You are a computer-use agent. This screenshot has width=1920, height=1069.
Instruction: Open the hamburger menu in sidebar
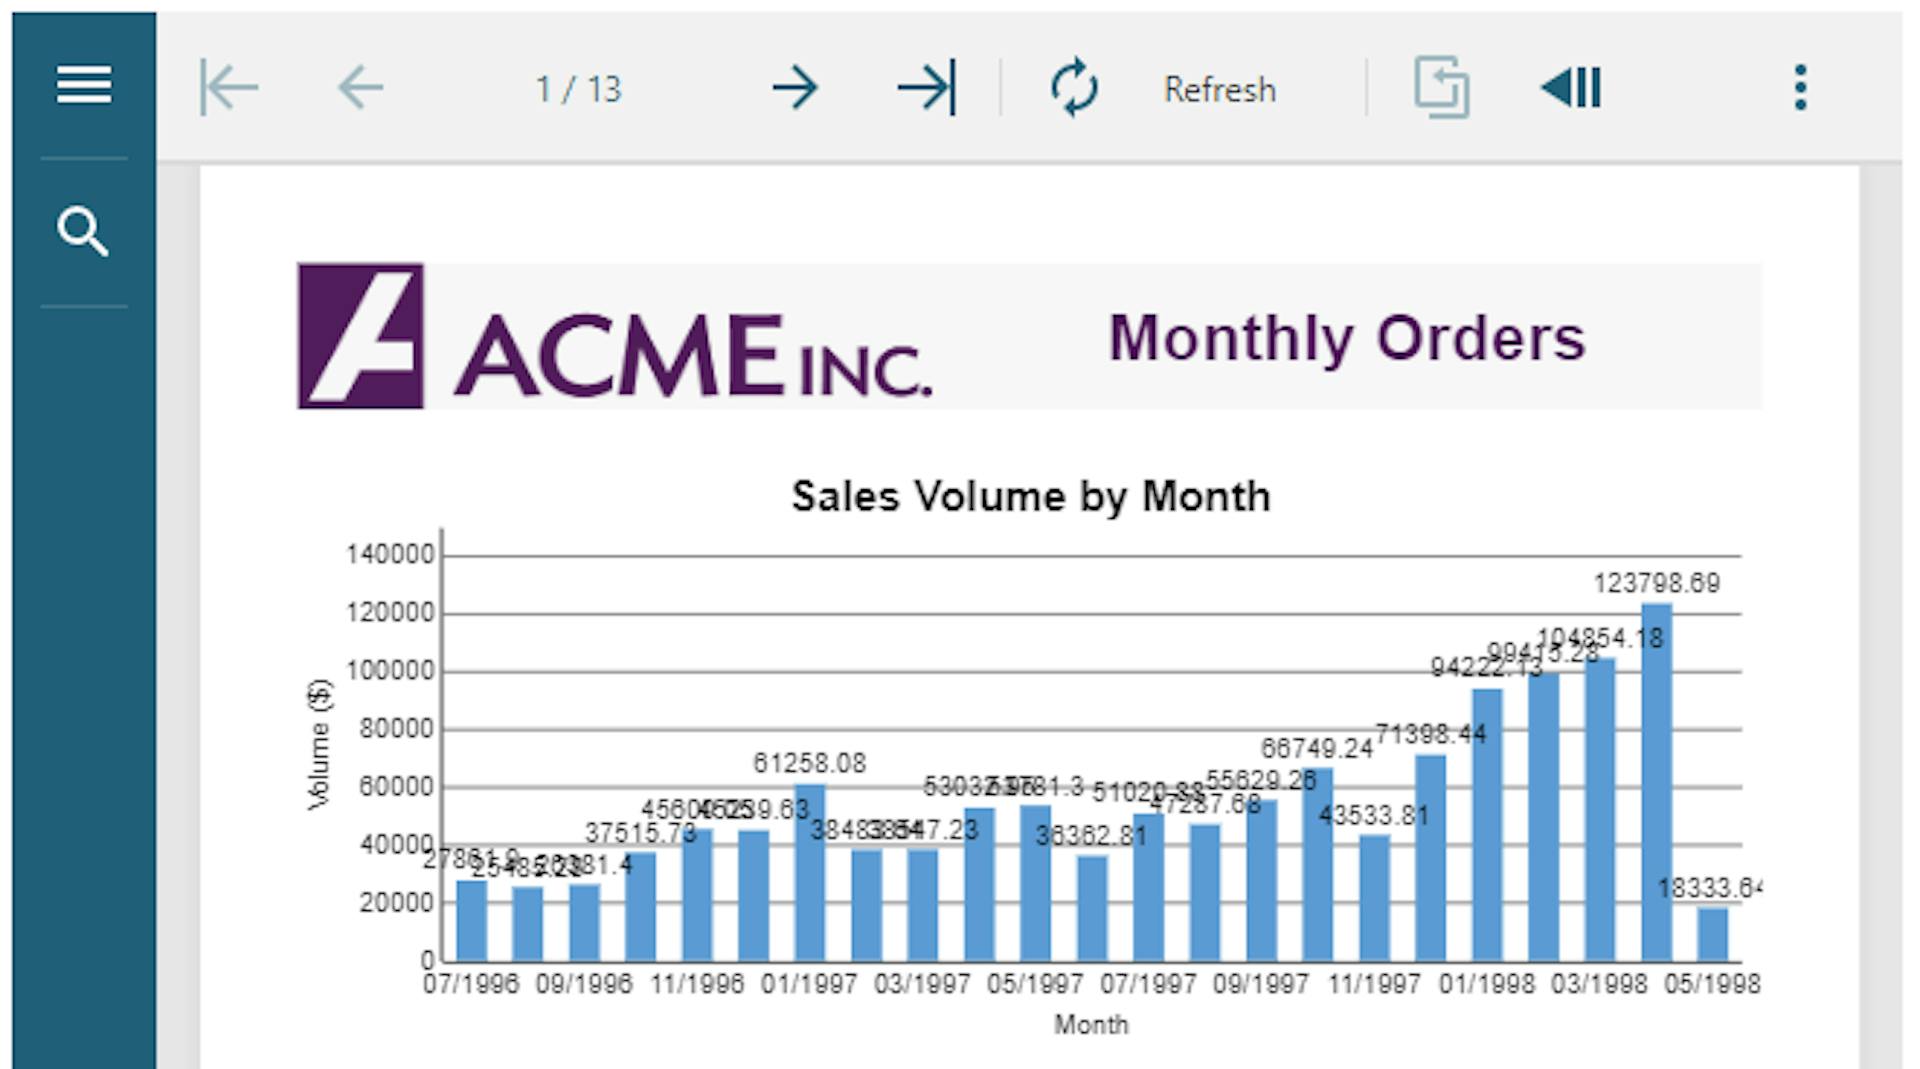click(84, 85)
